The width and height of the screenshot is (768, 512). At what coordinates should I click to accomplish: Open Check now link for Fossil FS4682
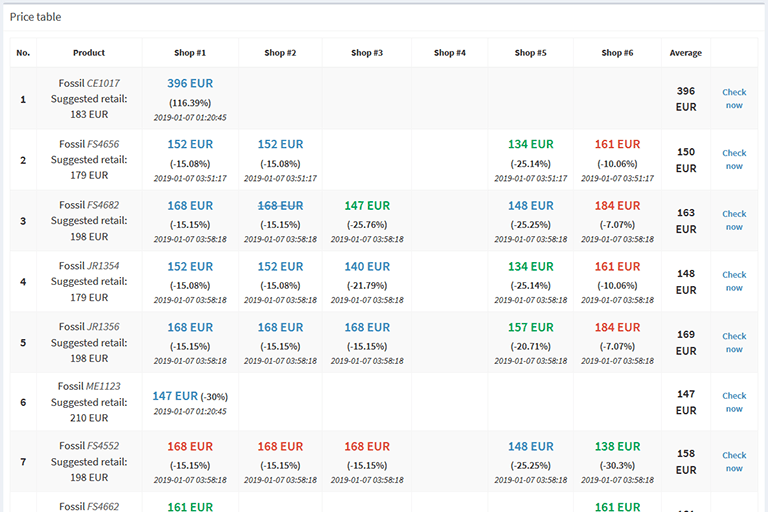[734, 220]
